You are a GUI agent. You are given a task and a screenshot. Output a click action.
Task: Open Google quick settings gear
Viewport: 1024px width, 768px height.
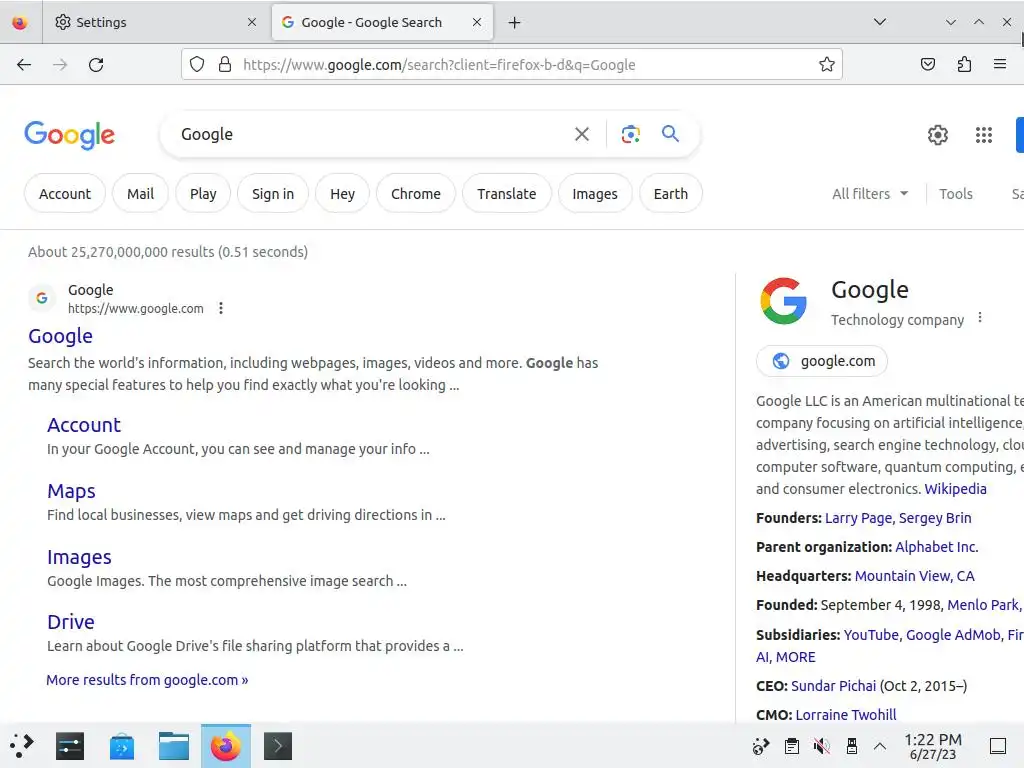tap(938, 135)
